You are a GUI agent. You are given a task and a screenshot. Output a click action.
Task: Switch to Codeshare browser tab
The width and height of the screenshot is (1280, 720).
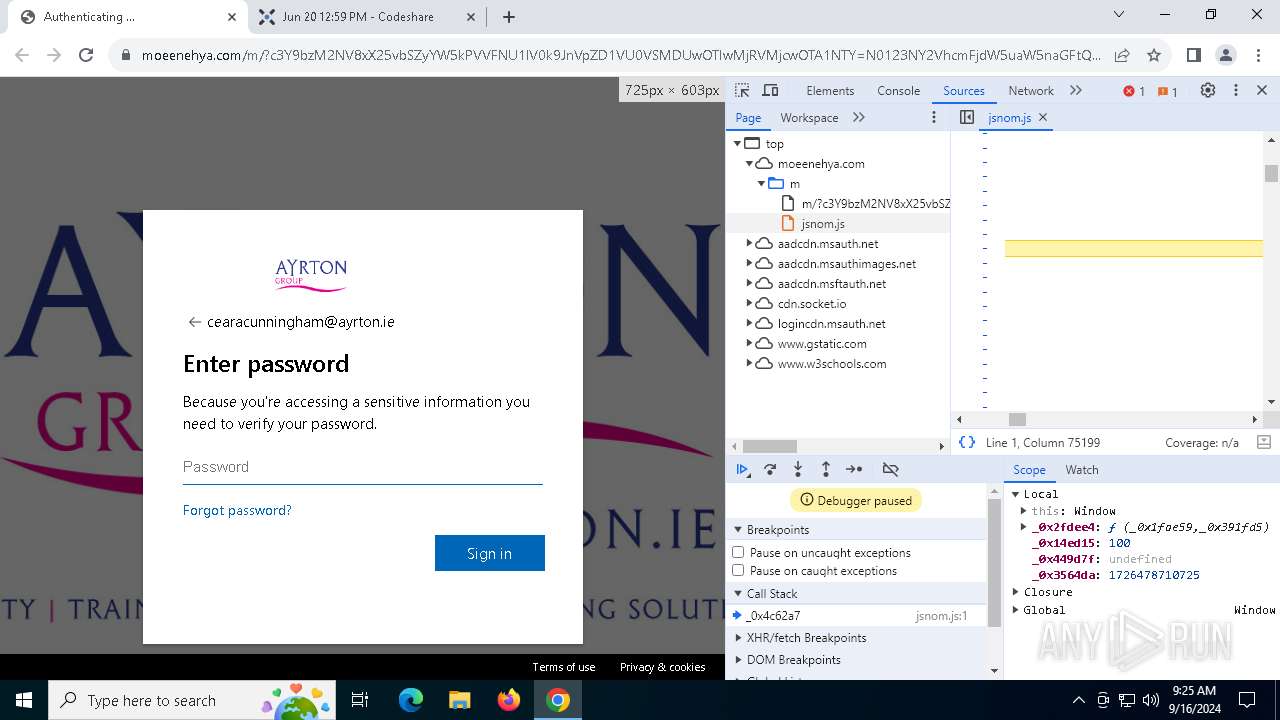click(x=366, y=17)
